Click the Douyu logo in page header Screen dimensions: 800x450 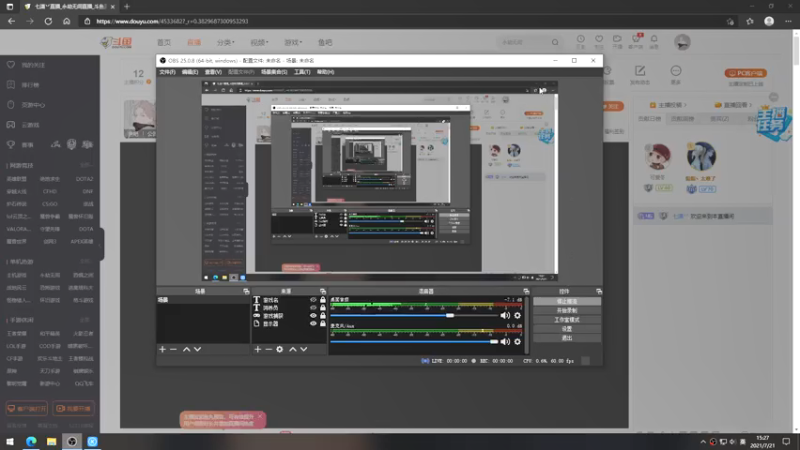[116, 42]
